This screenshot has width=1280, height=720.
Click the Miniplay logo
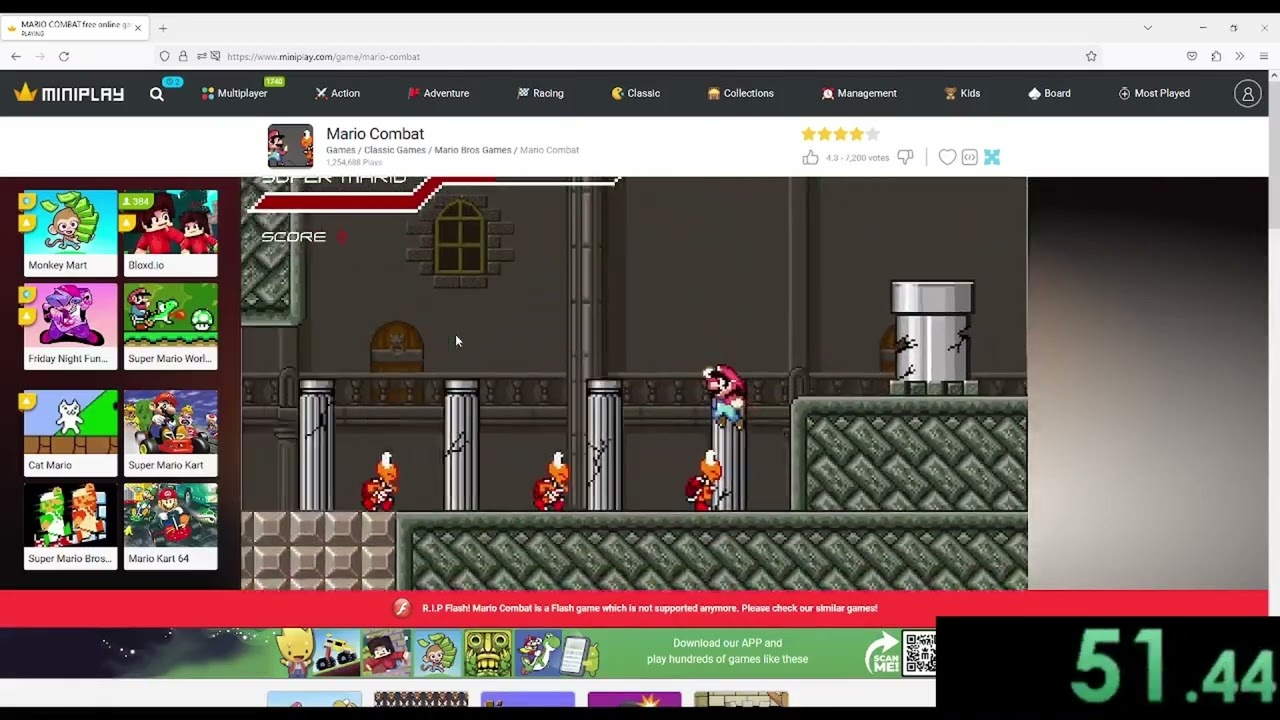coord(69,93)
